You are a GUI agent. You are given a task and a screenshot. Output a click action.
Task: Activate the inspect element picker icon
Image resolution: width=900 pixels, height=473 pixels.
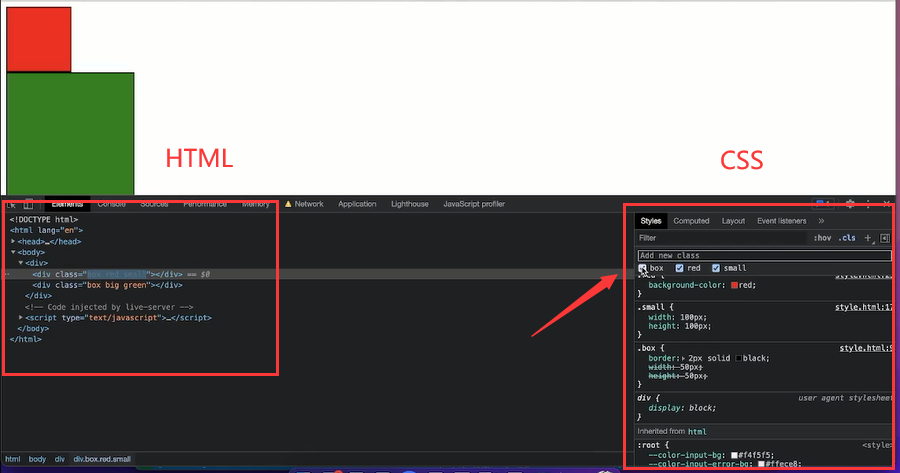[x=11, y=204]
